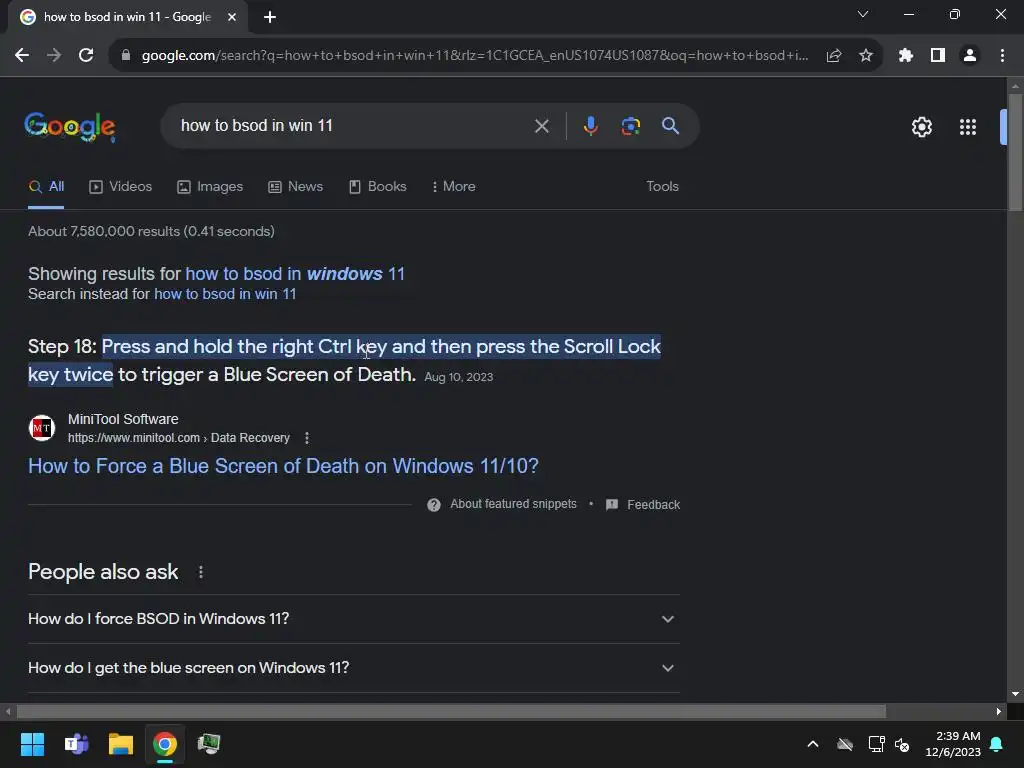Open 'How to Force a Blue Screen of Death' result
The height and width of the screenshot is (768, 1024).
point(283,466)
